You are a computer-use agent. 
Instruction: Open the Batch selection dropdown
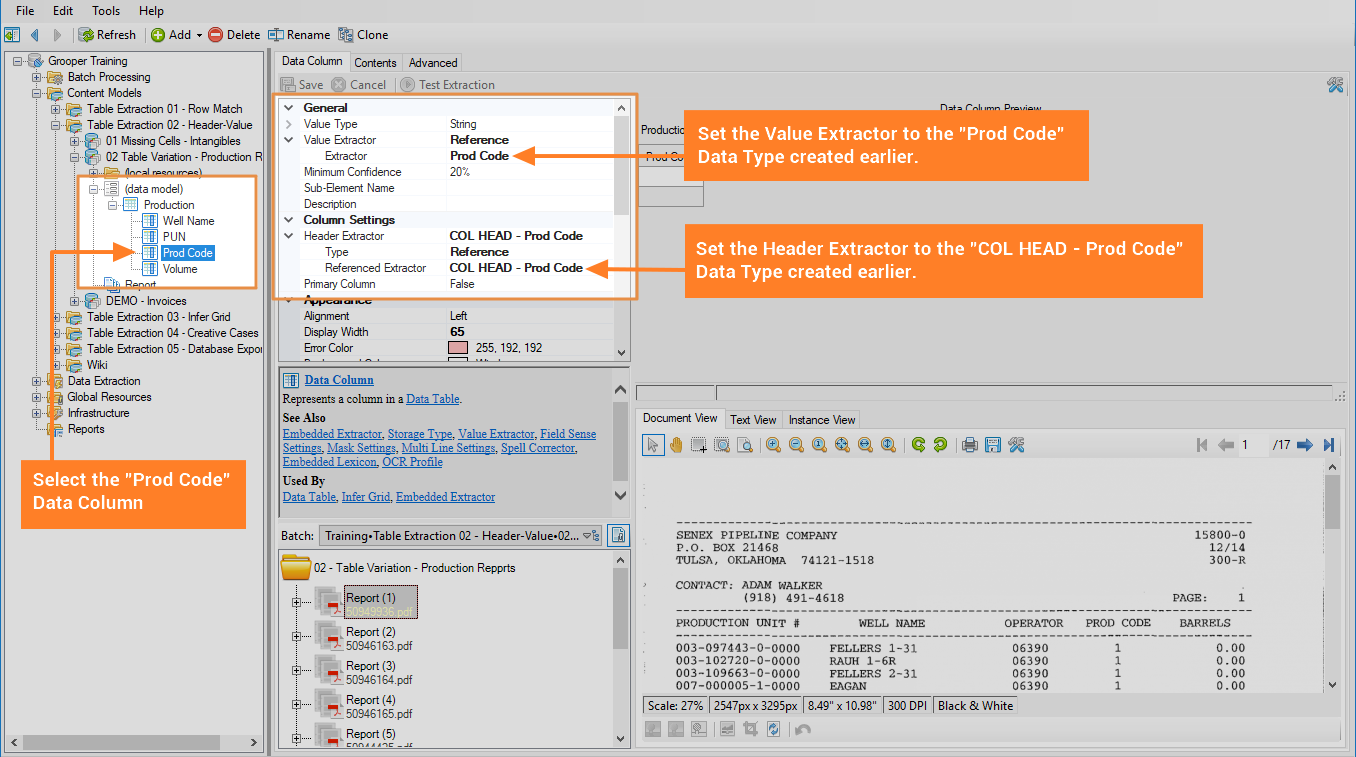tap(590, 536)
